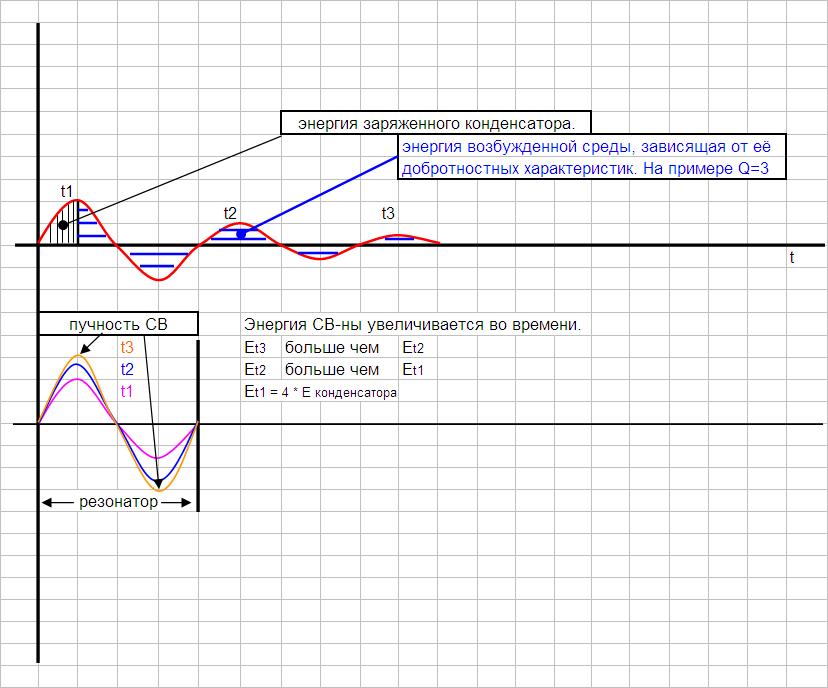Select the 'Et1 = 4 * E конденсатора' formula
Screen dimensions: 828x688
[x=321, y=392]
